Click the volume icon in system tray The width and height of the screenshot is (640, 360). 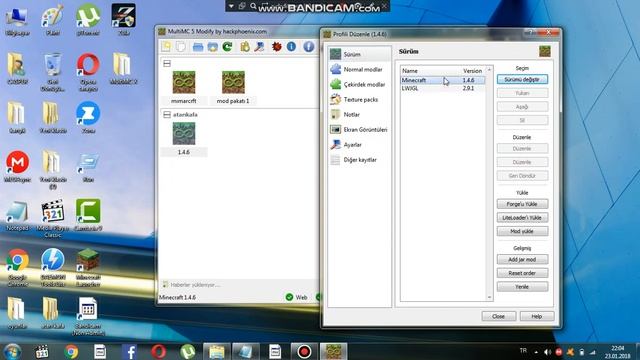pyautogui.click(x=547, y=351)
